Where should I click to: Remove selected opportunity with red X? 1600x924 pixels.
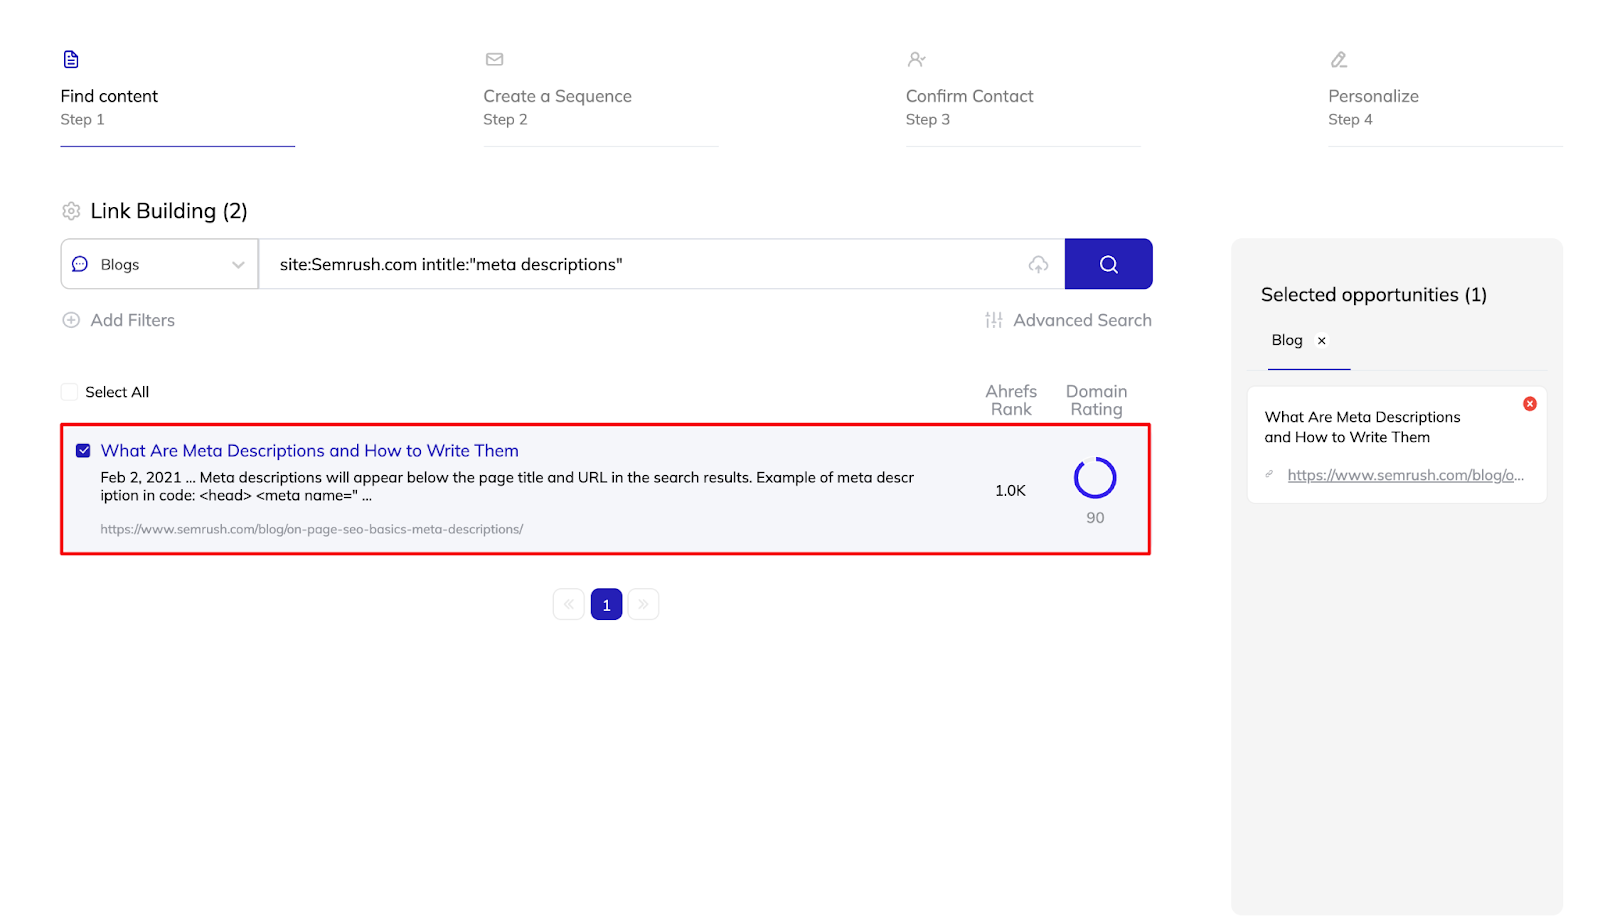pyautogui.click(x=1529, y=404)
